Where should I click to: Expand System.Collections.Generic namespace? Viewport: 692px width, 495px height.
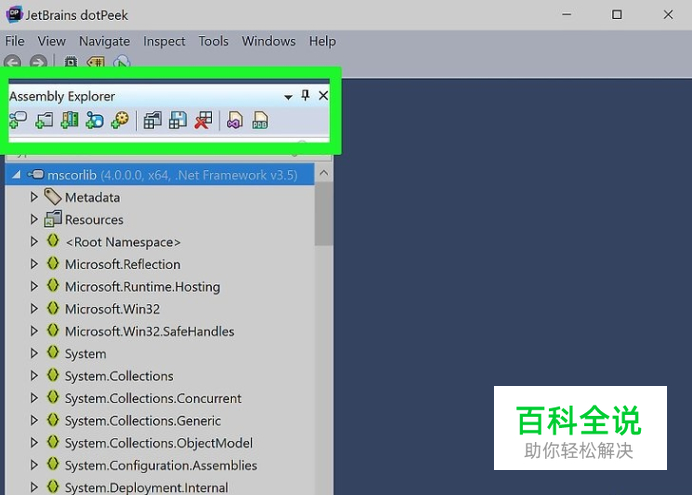click(x=34, y=420)
